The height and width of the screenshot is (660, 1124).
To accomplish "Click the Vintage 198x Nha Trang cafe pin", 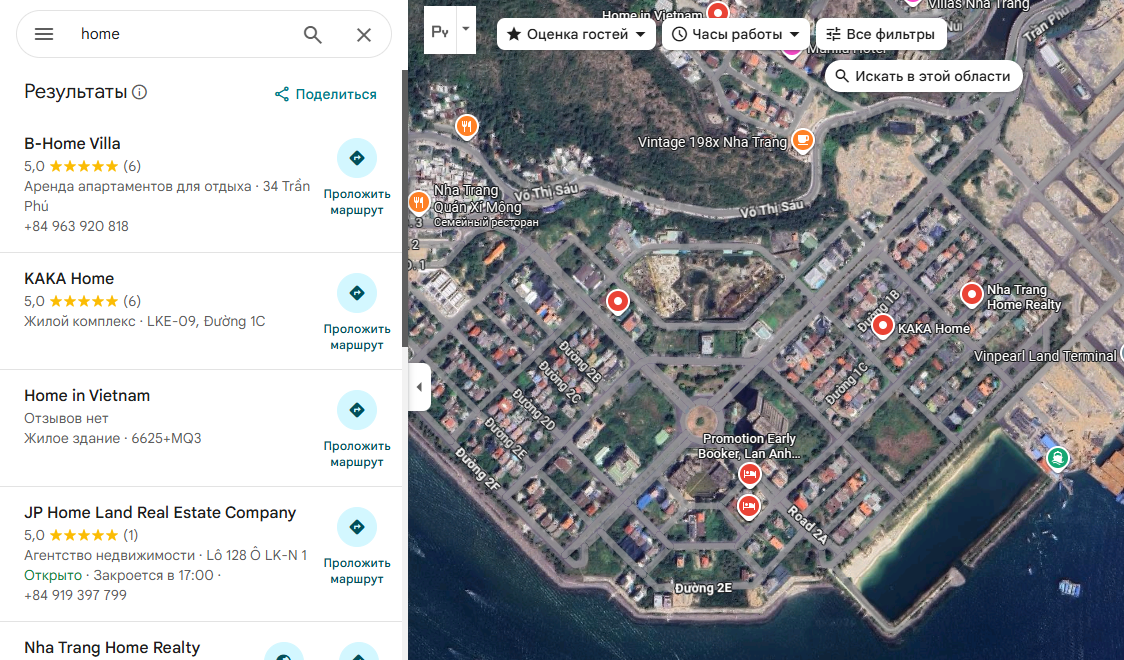I will tap(803, 140).
